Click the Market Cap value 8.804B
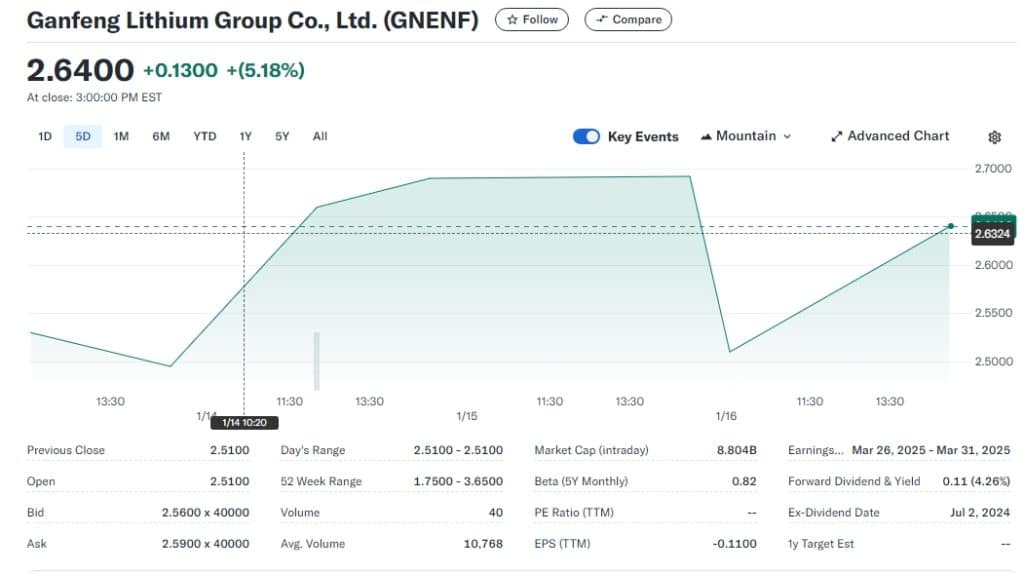 pyautogui.click(x=737, y=450)
